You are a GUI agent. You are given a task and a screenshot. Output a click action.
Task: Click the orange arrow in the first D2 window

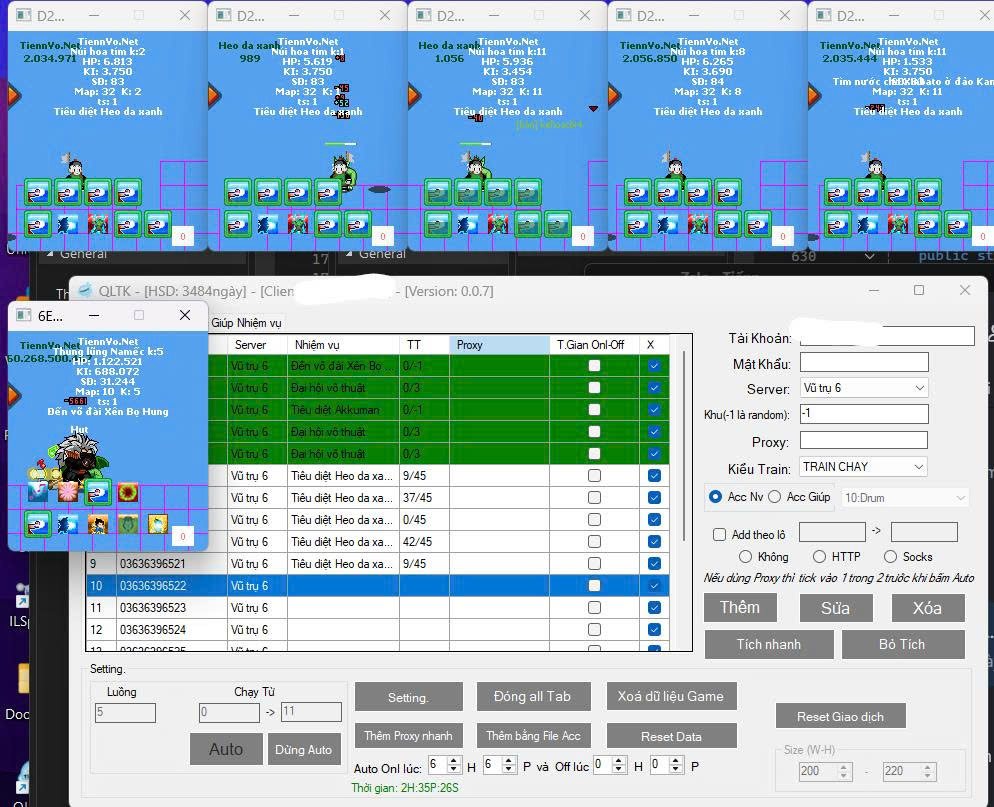pyautogui.click(x=14, y=95)
